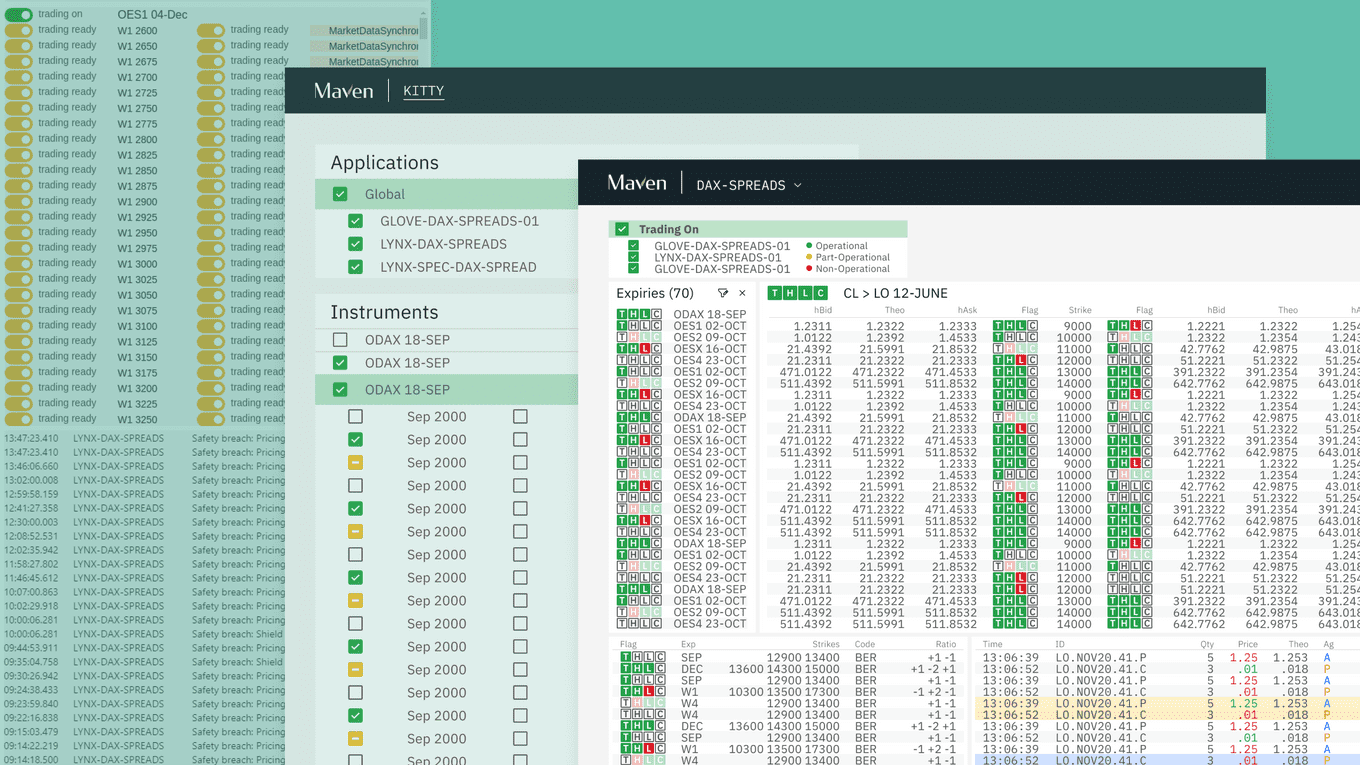Click the L flag left of CL > LO 12-JUNE
Image resolution: width=1360 pixels, height=765 pixels.
click(x=805, y=293)
